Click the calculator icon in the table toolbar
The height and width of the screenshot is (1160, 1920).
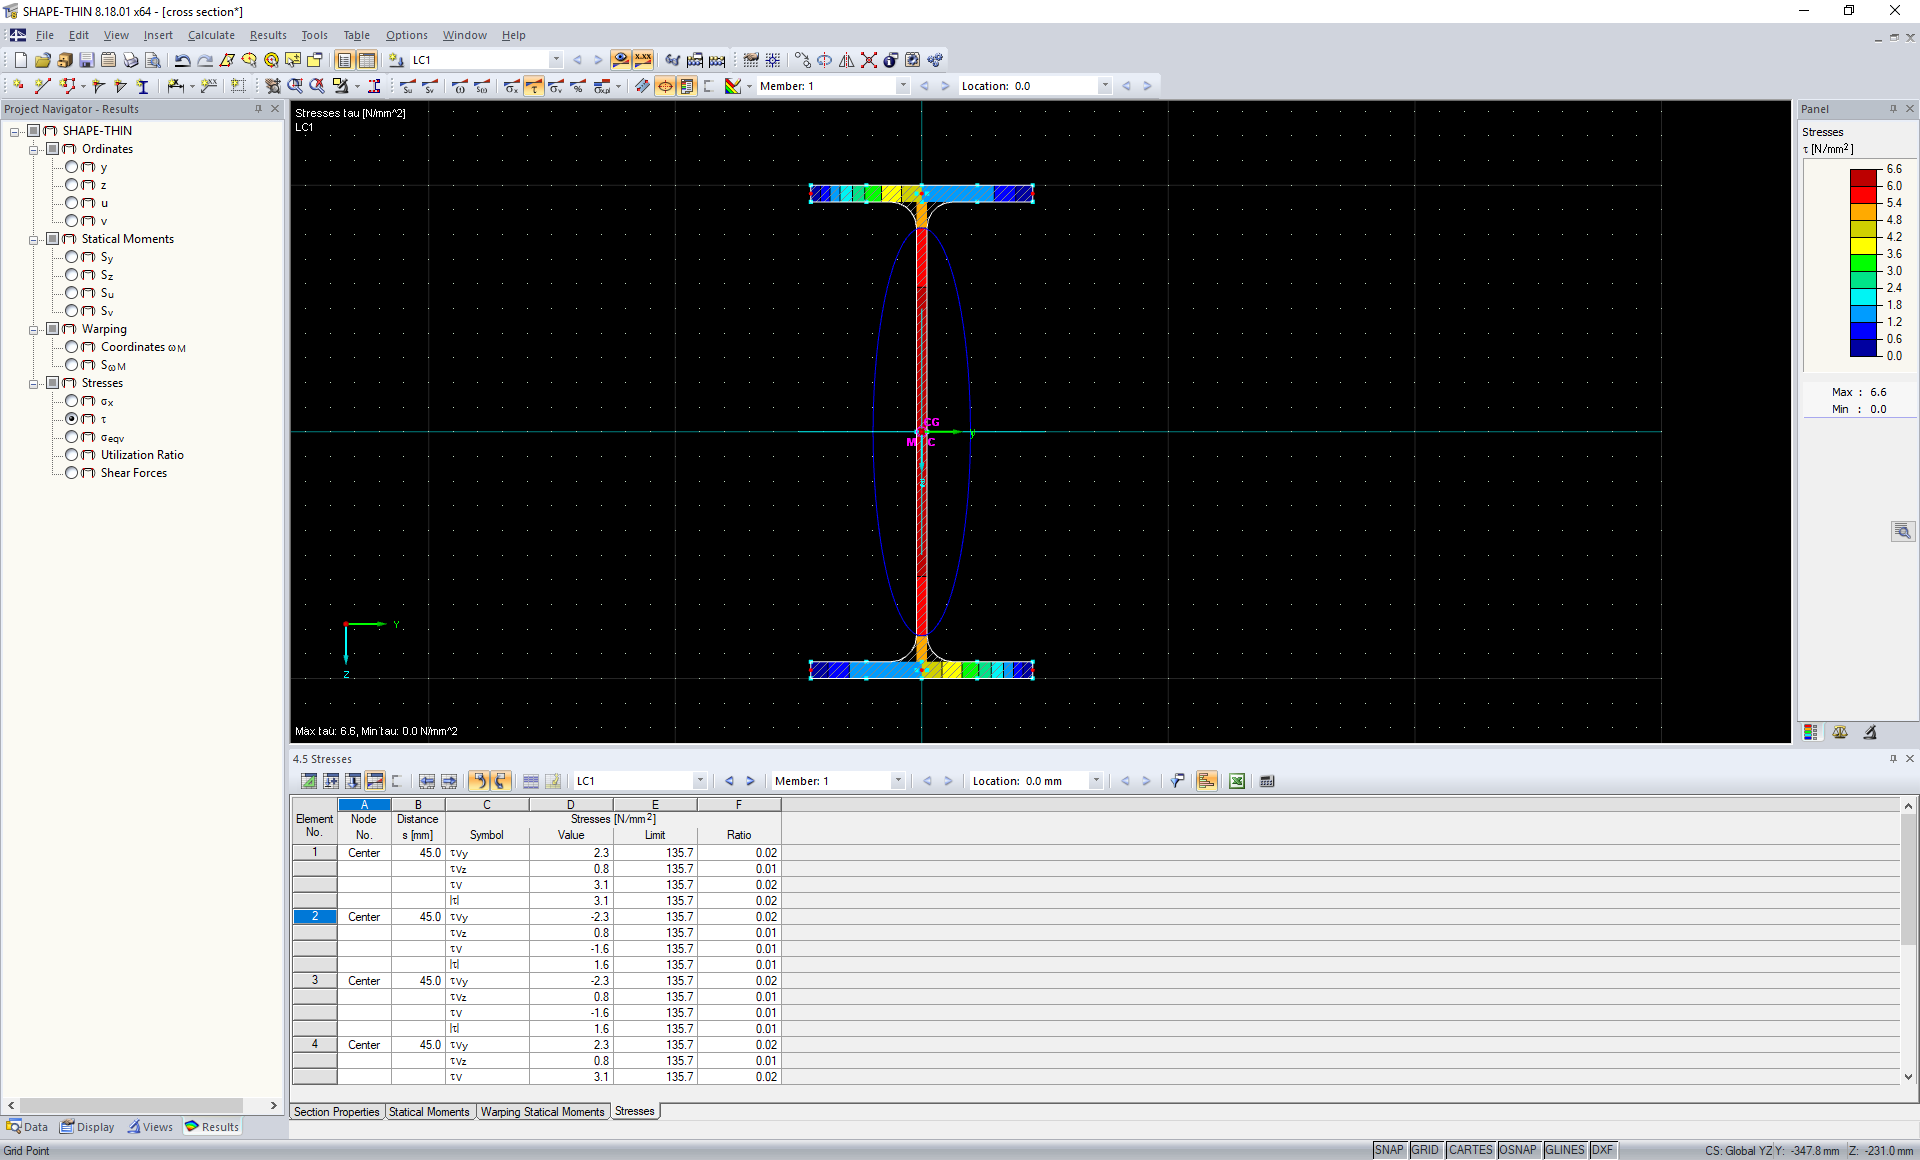click(1267, 781)
